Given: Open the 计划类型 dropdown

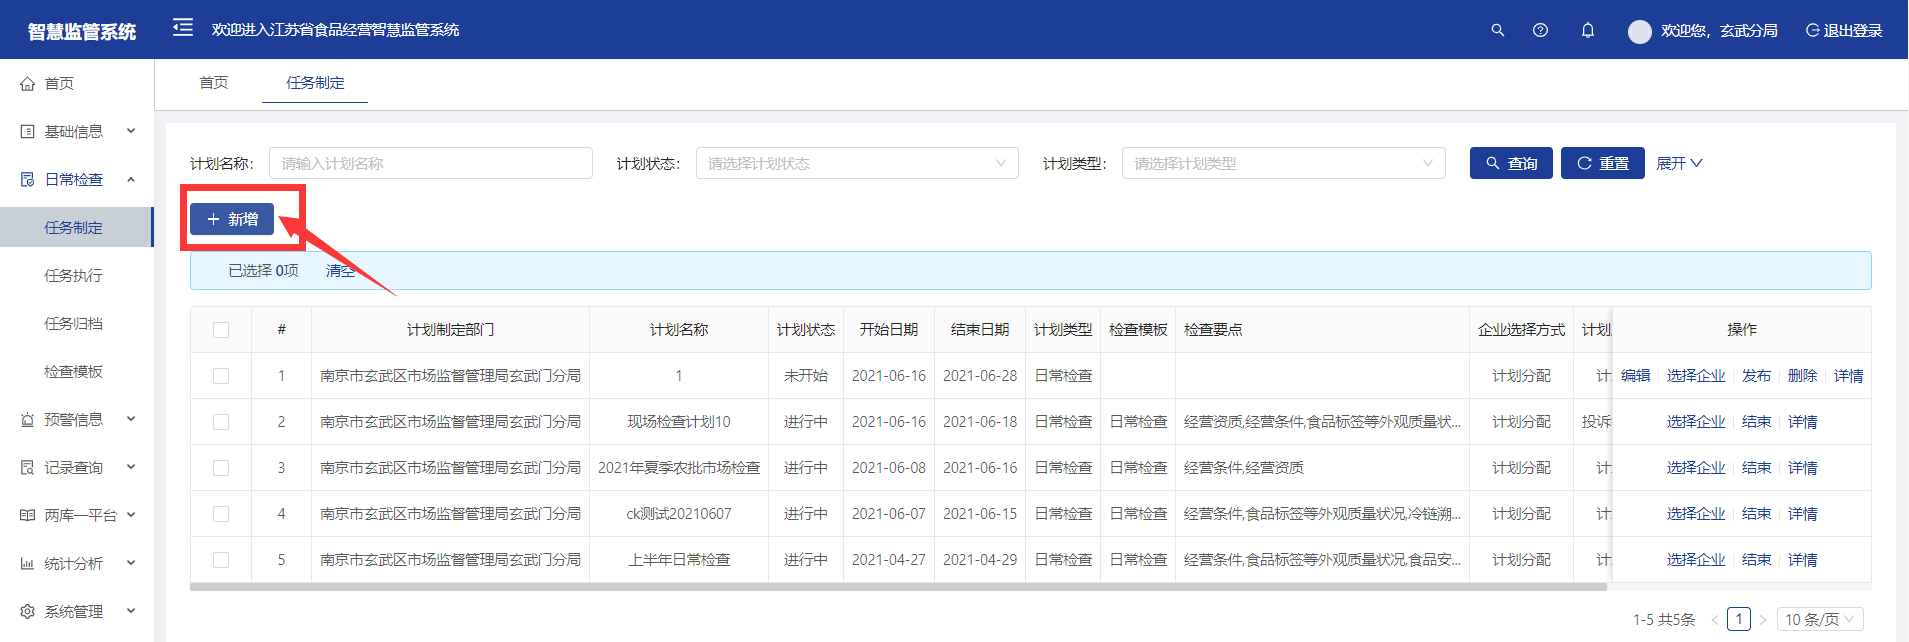Looking at the screenshot, I should tap(1282, 163).
